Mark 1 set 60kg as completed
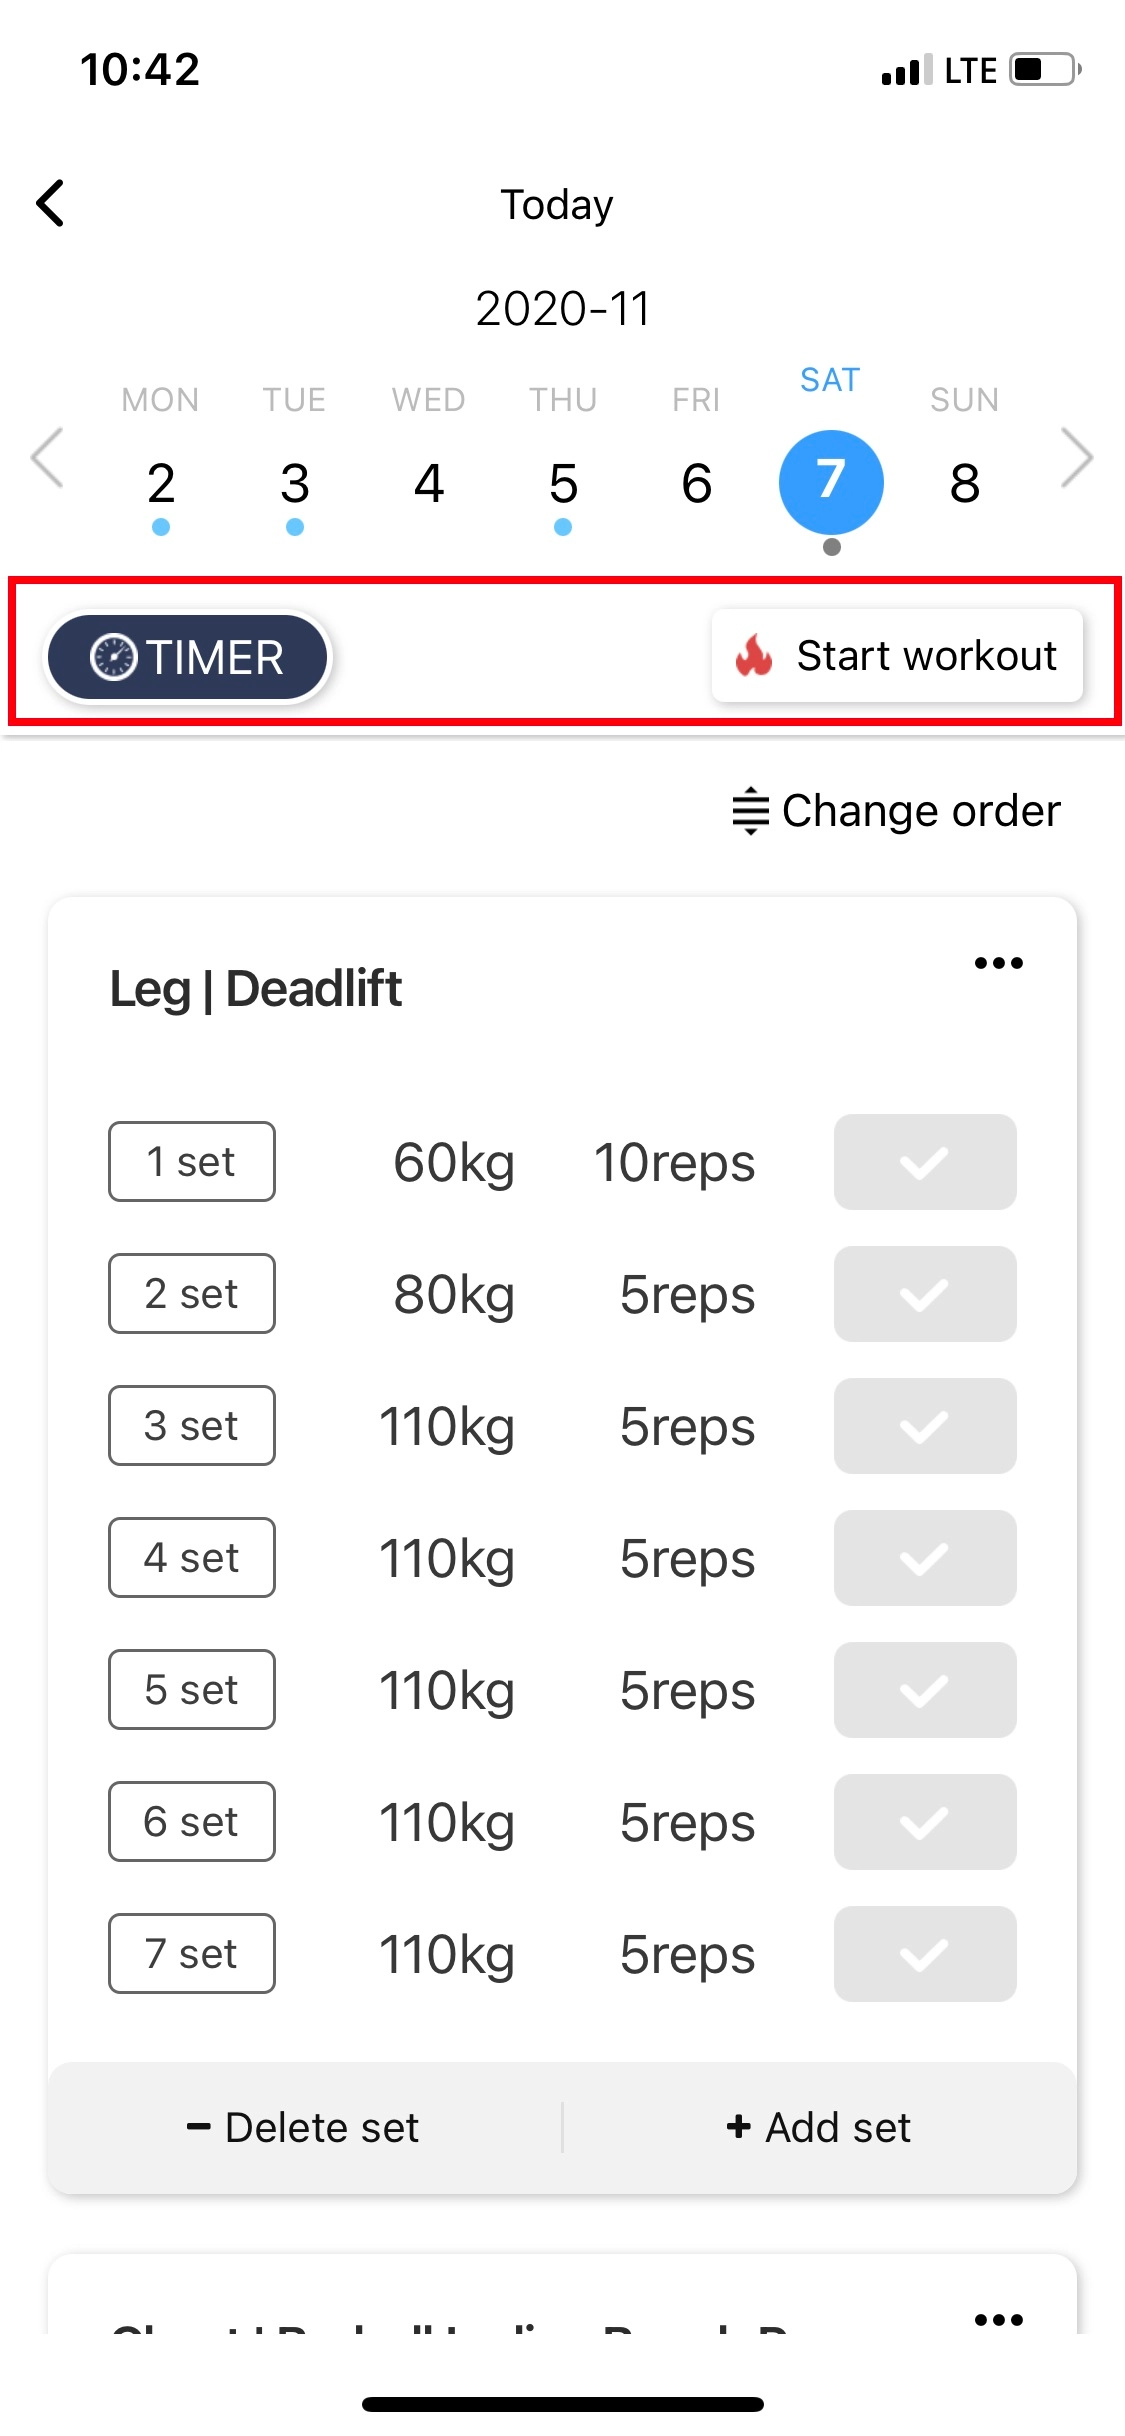1125x2436 pixels. (925, 1162)
